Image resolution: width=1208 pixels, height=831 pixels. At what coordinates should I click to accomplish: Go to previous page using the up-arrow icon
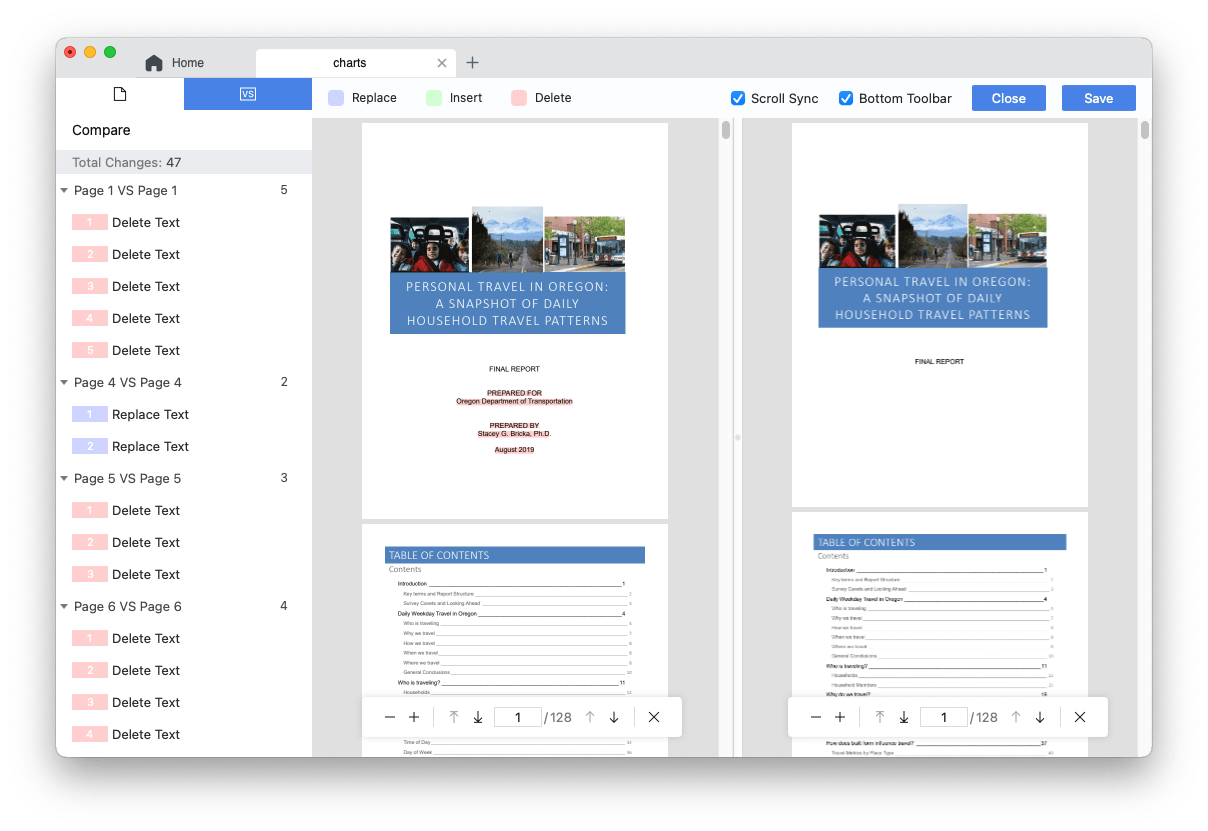589,717
